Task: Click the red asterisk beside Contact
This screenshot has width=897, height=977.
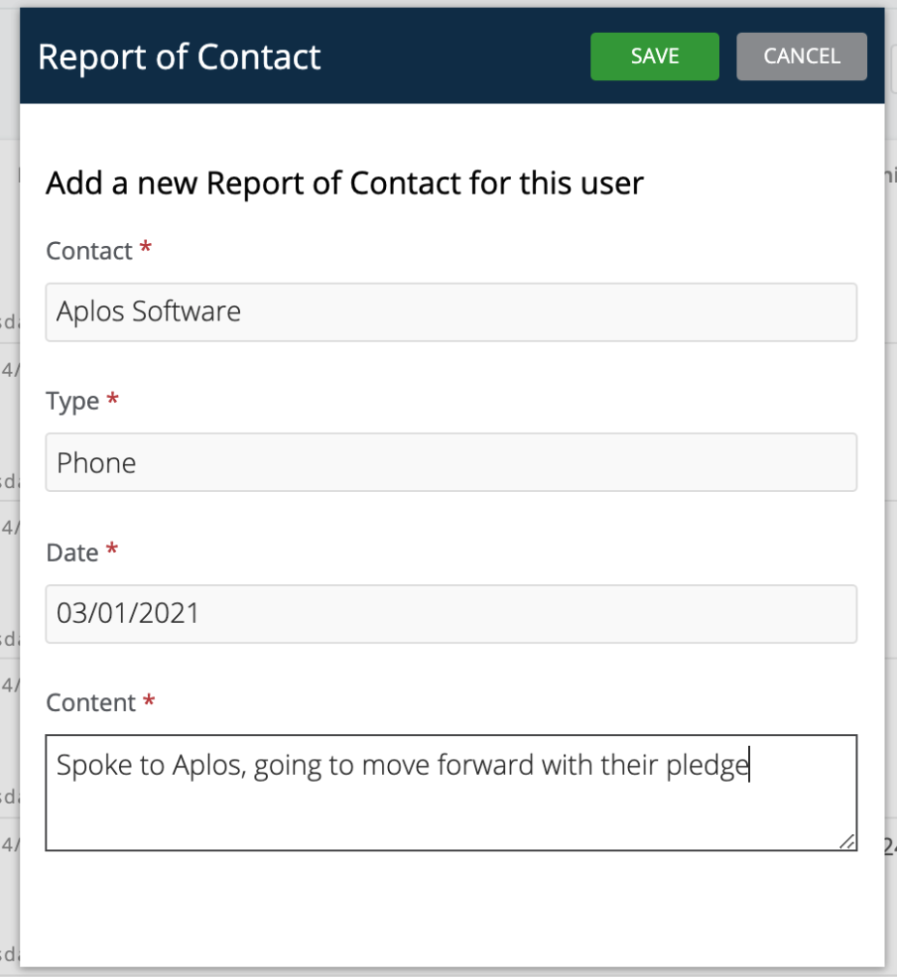Action: click(x=145, y=246)
